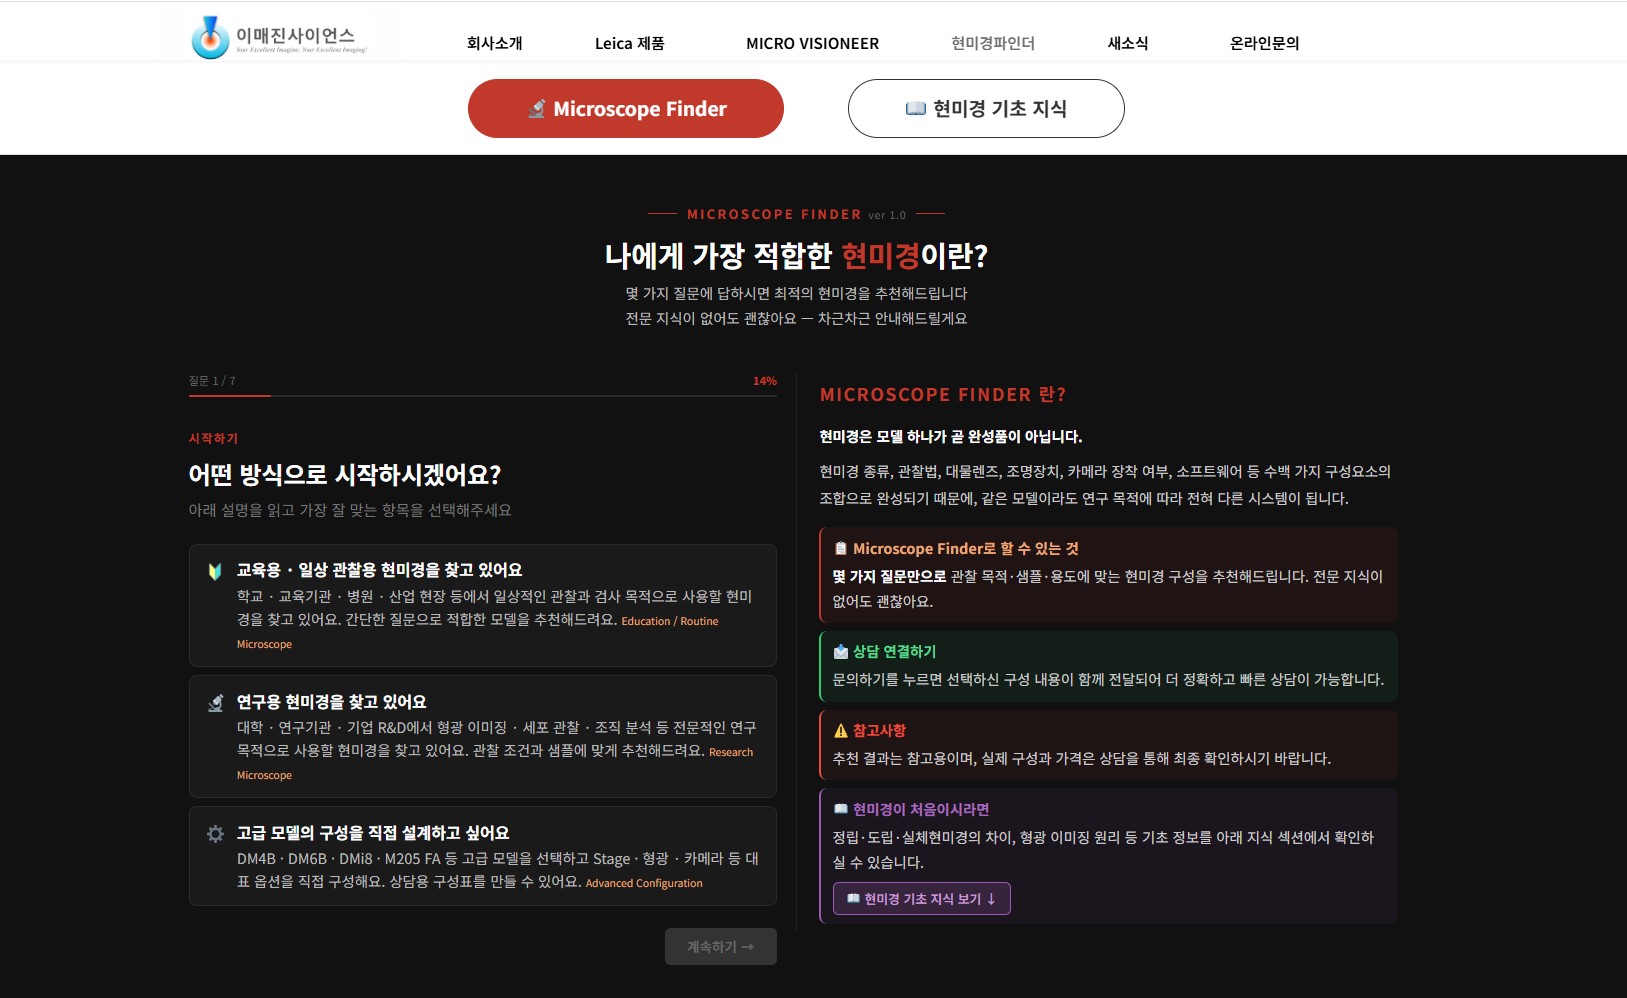Select 연구용 현미경을 찾고 있어요 option
The width and height of the screenshot is (1627, 998).
tap(483, 737)
